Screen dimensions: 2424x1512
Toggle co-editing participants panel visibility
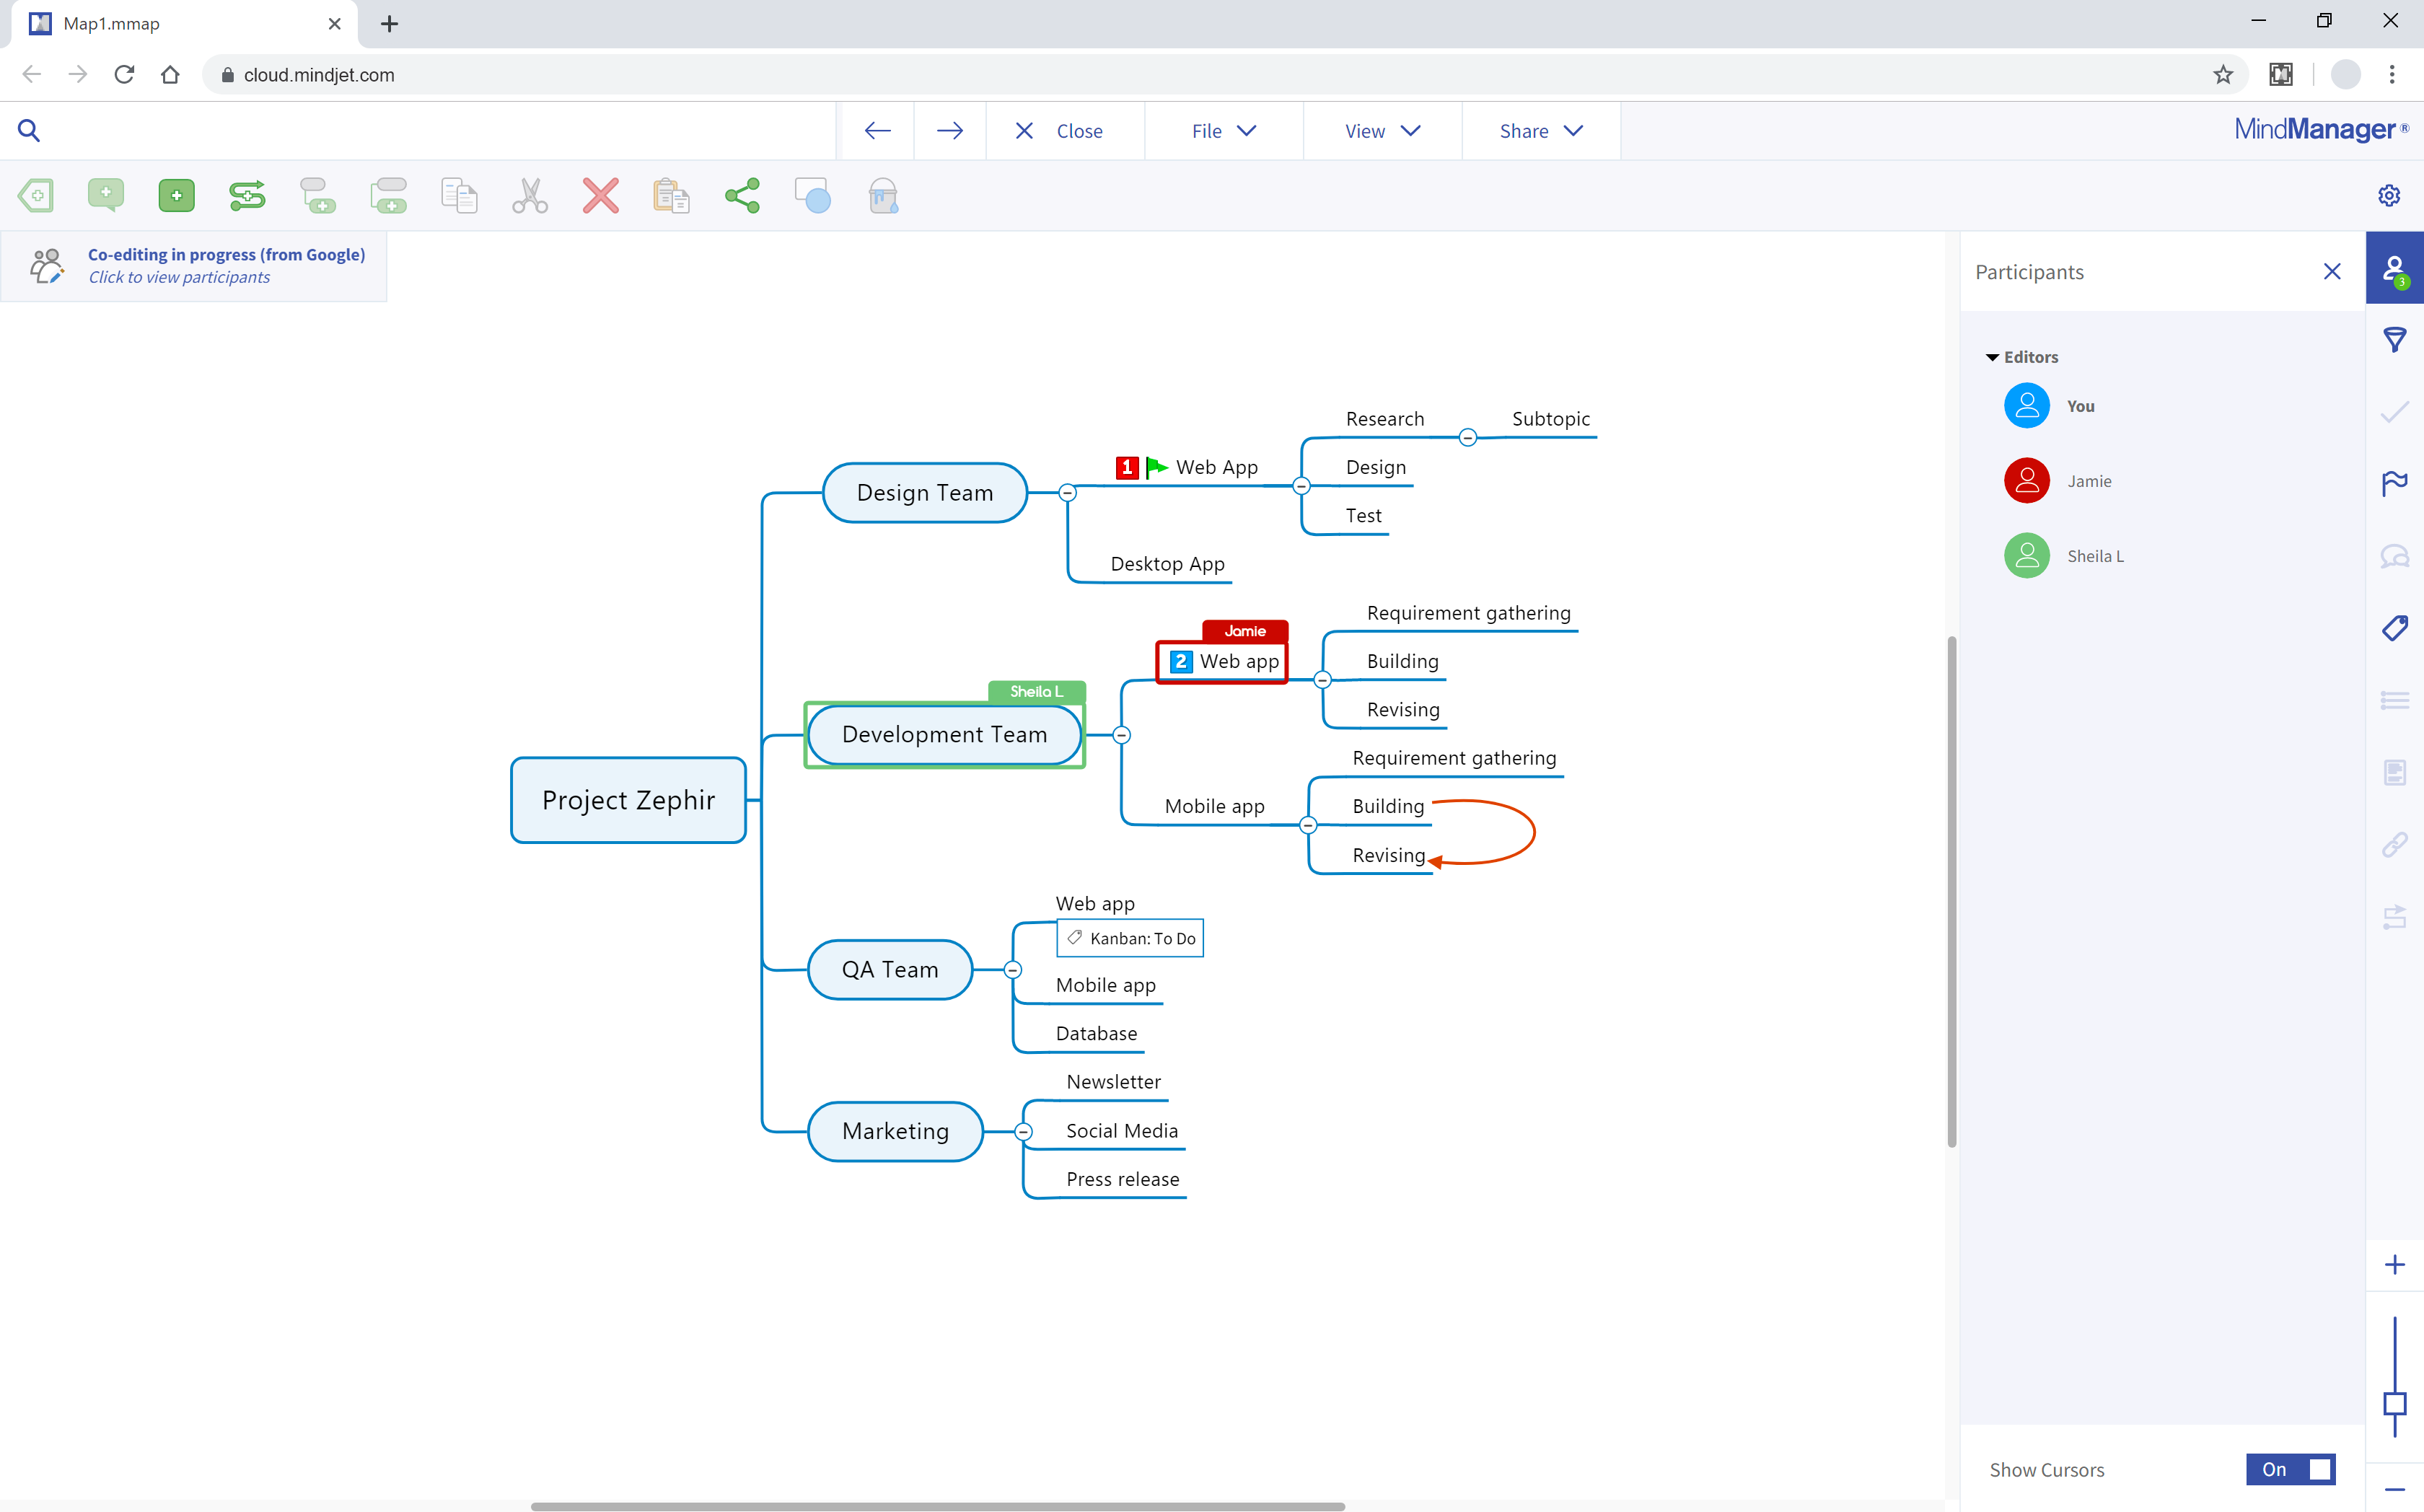coord(2394,272)
